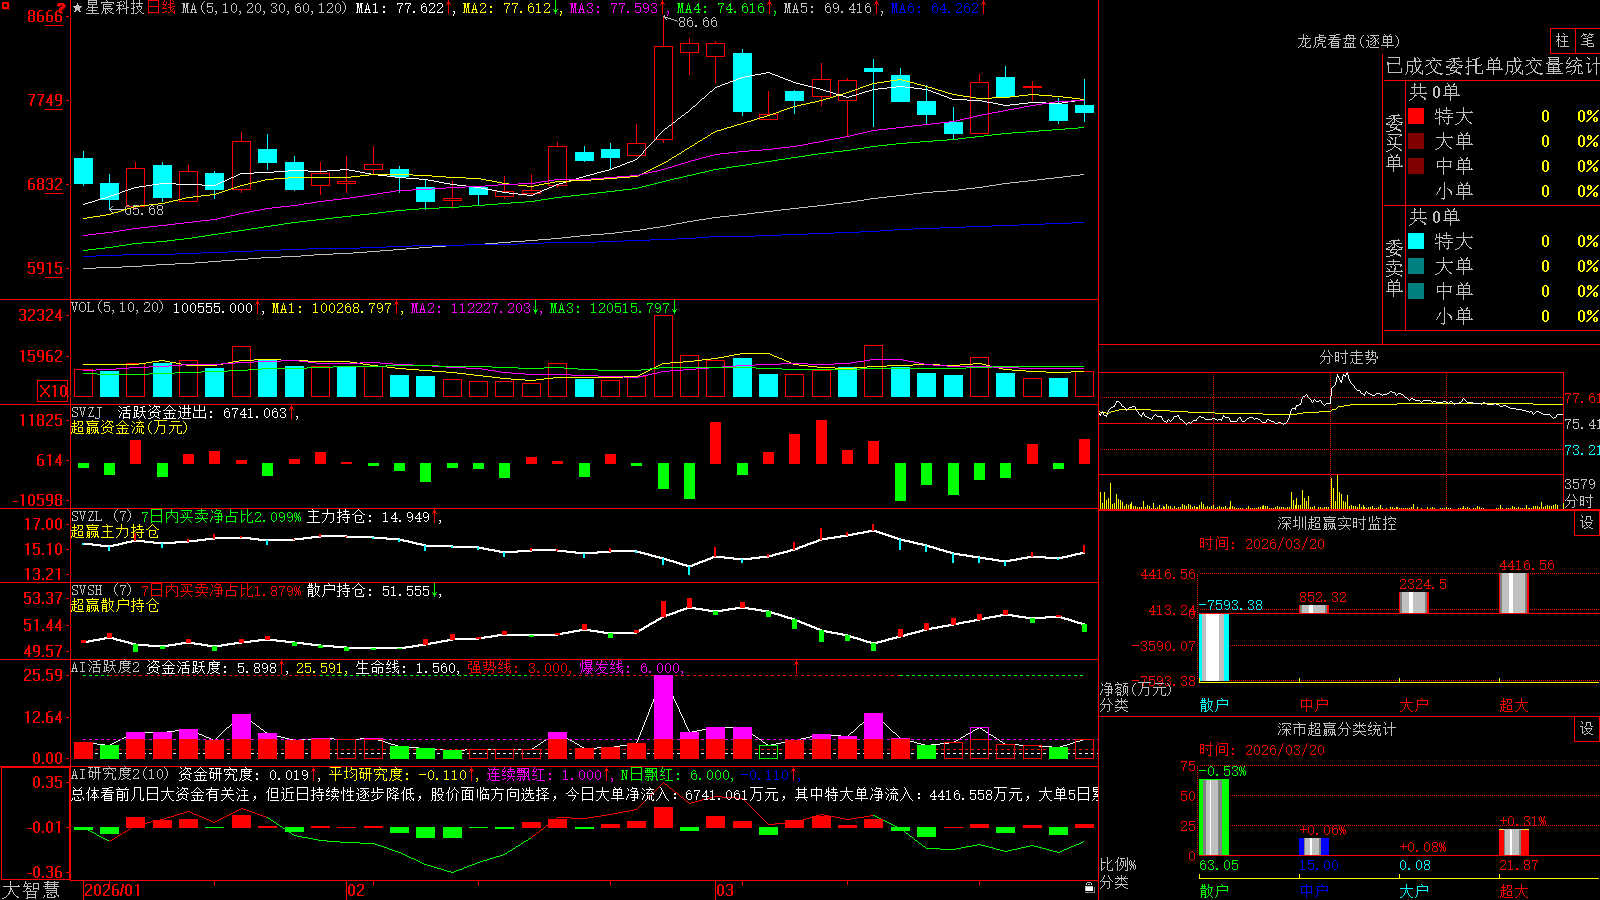Click the teal 大单 sell-order swatch
Image resolution: width=1600 pixels, height=900 pixels.
coord(1416,266)
